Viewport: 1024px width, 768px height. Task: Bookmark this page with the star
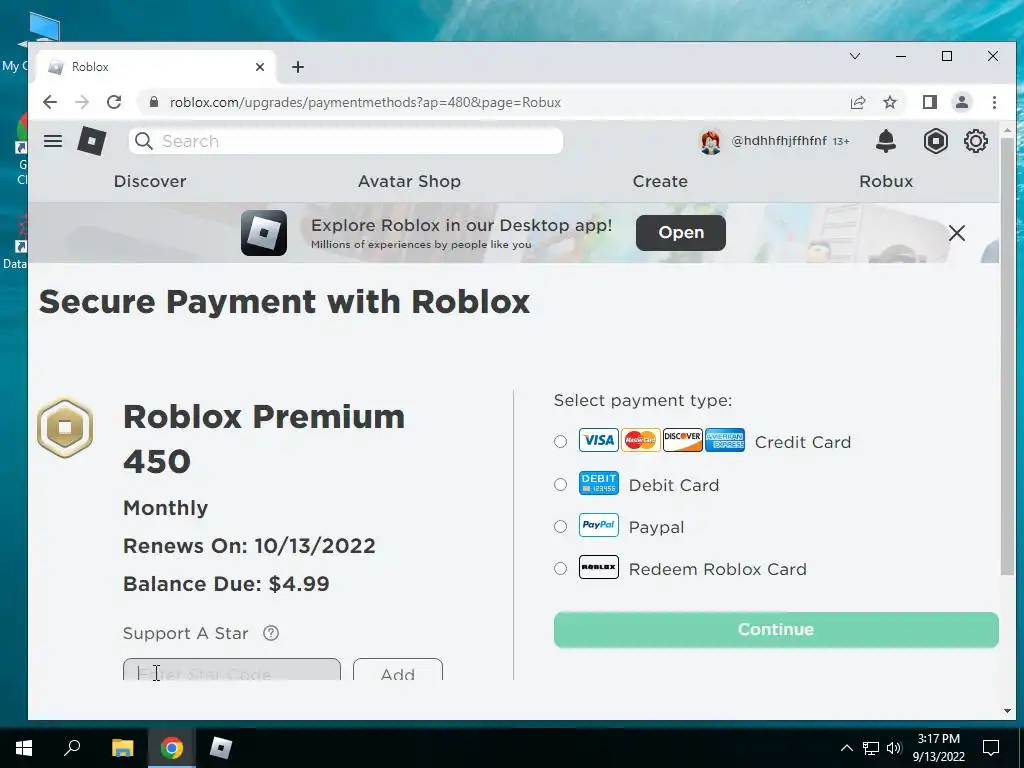click(x=889, y=102)
